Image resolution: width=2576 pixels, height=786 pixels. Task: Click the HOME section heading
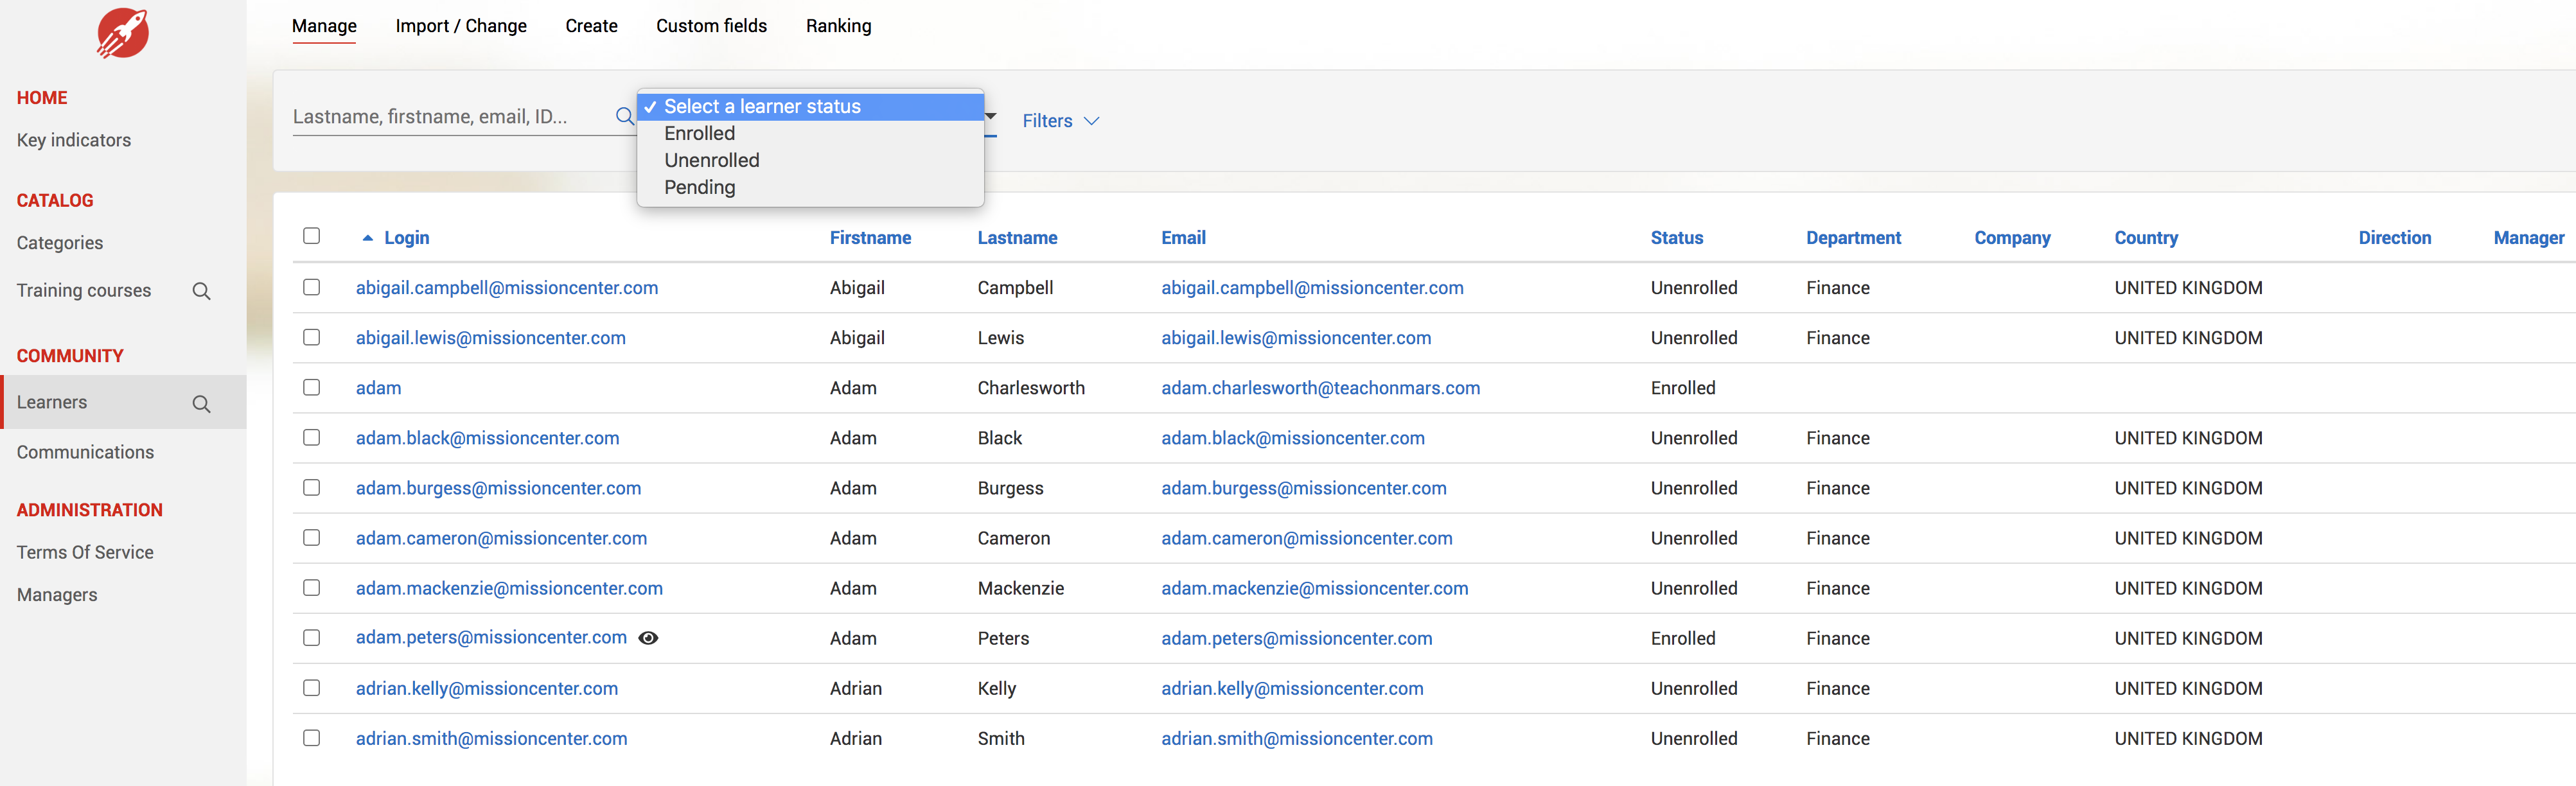(42, 98)
